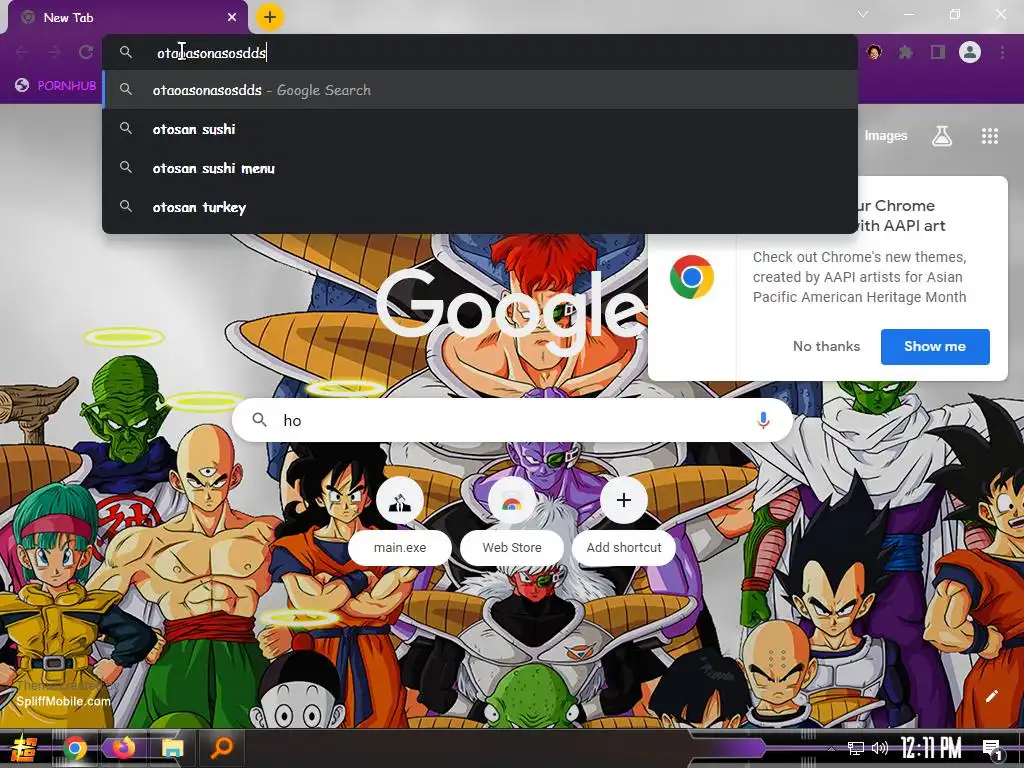Reload the page with the refresh icon
Image resolution: width=1024 pixels, height=768 pixels.
pos(86,52)
